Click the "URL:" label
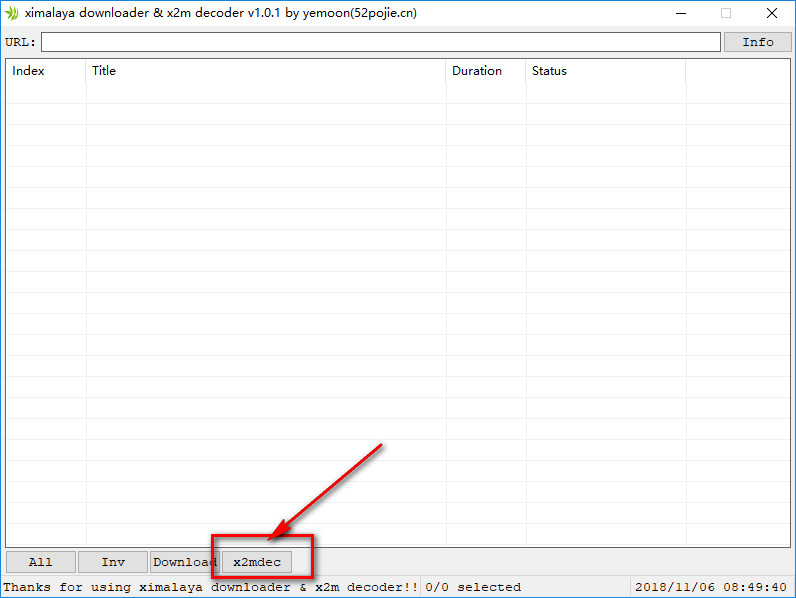This screenshot has height=598, width=796. (x=21, y=42)
